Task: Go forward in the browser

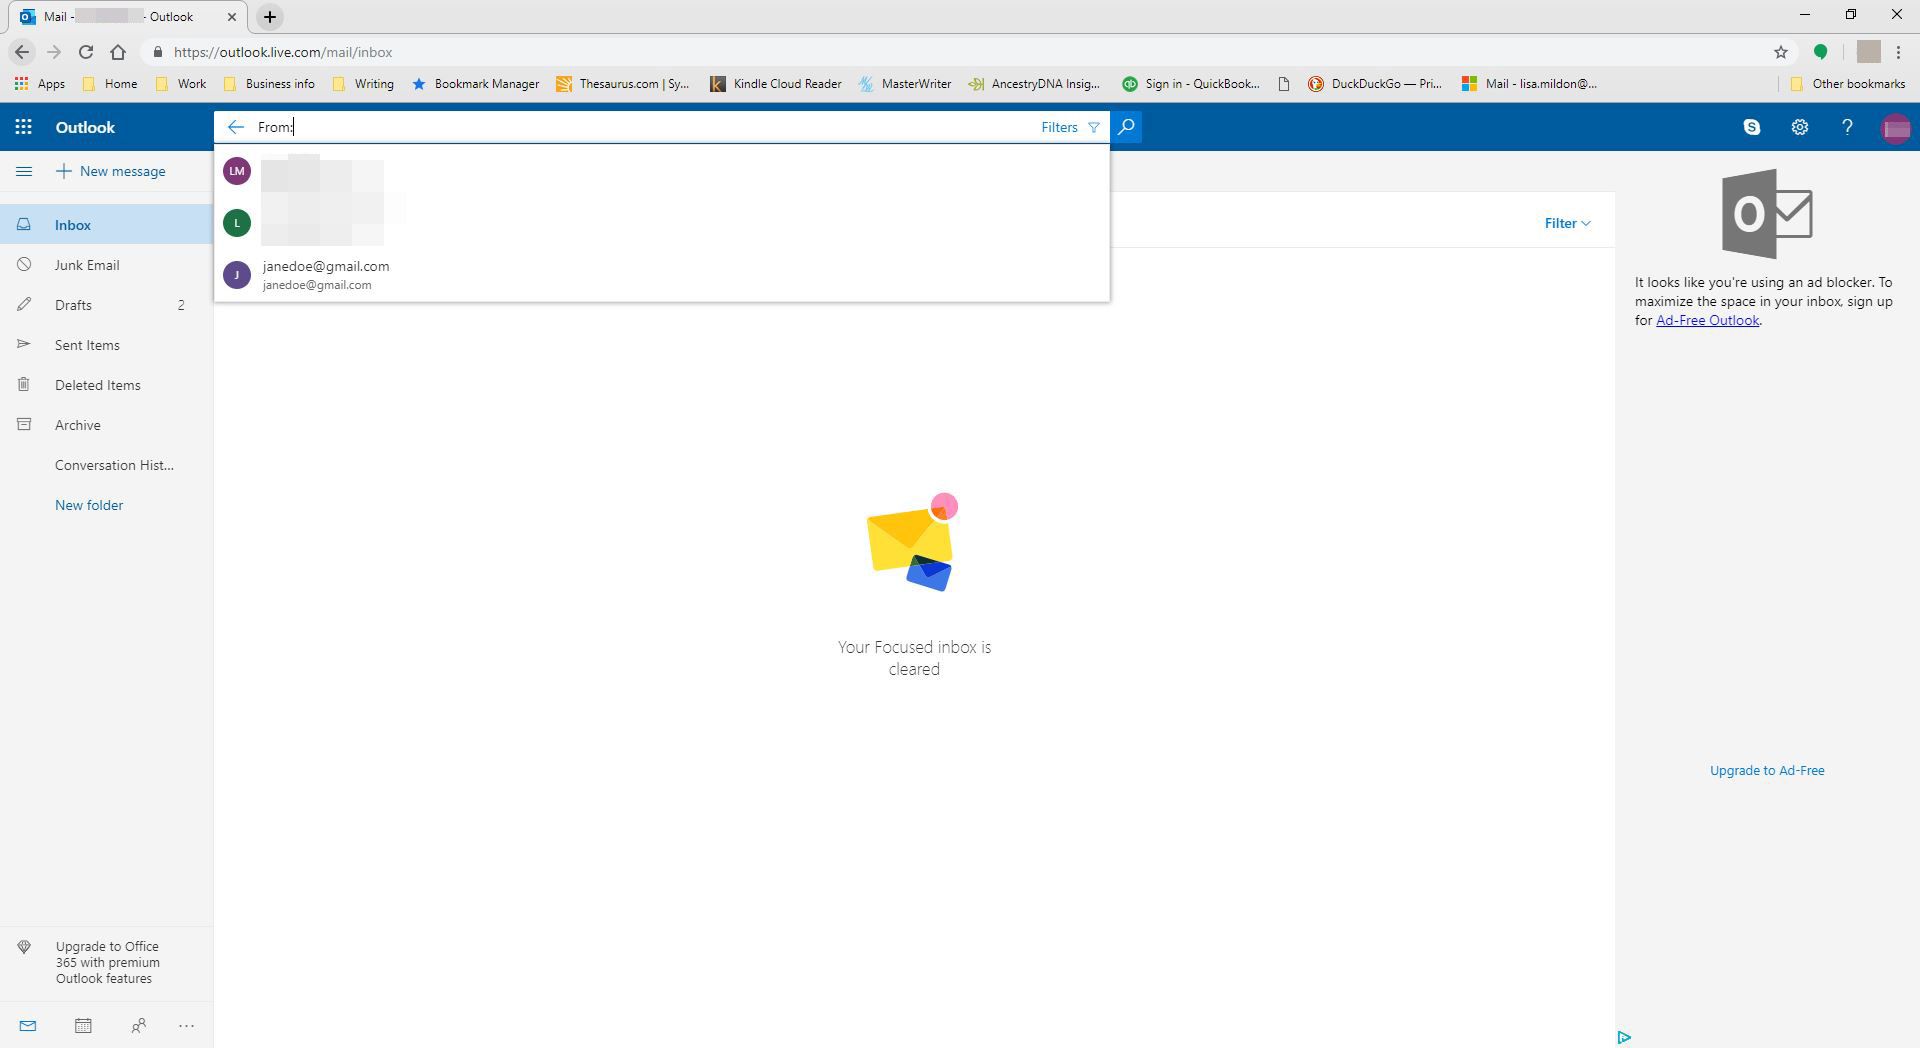Action: 54,52
